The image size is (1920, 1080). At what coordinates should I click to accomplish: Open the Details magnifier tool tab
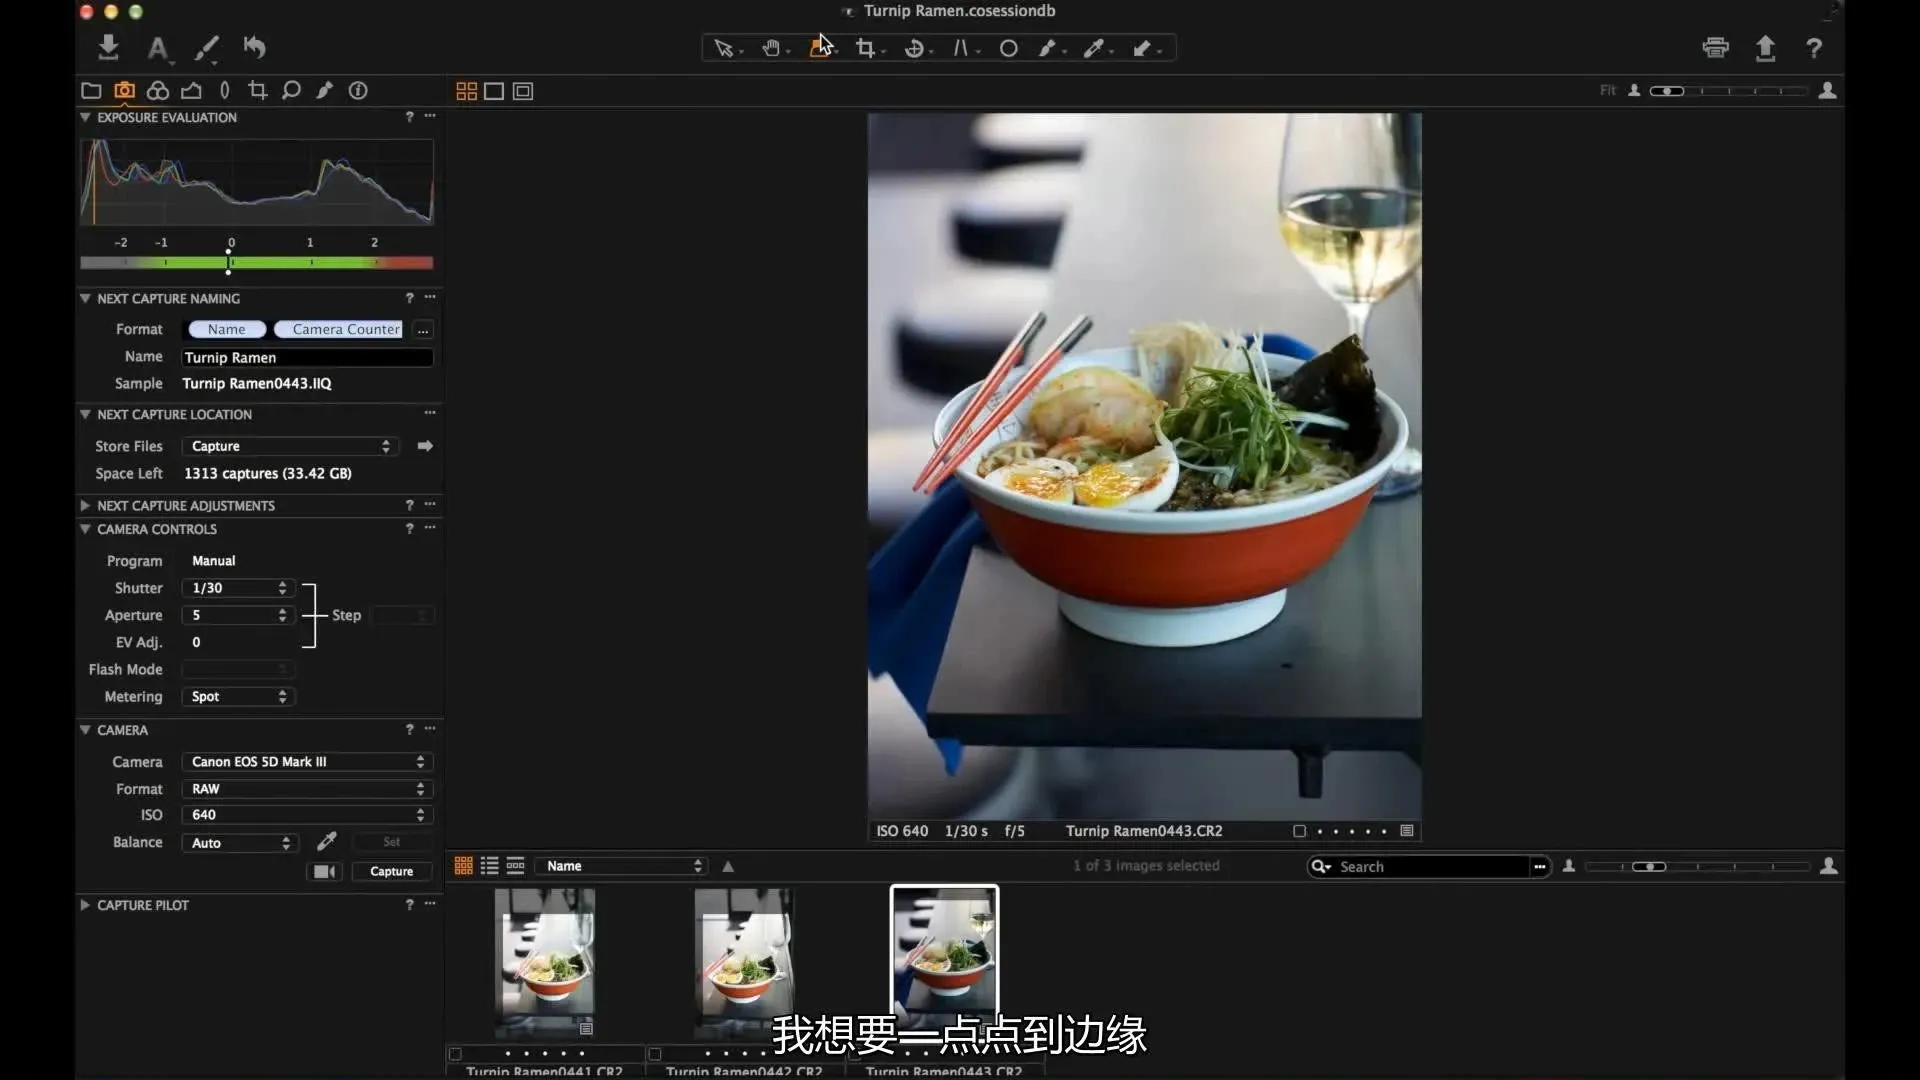(291, 91)
